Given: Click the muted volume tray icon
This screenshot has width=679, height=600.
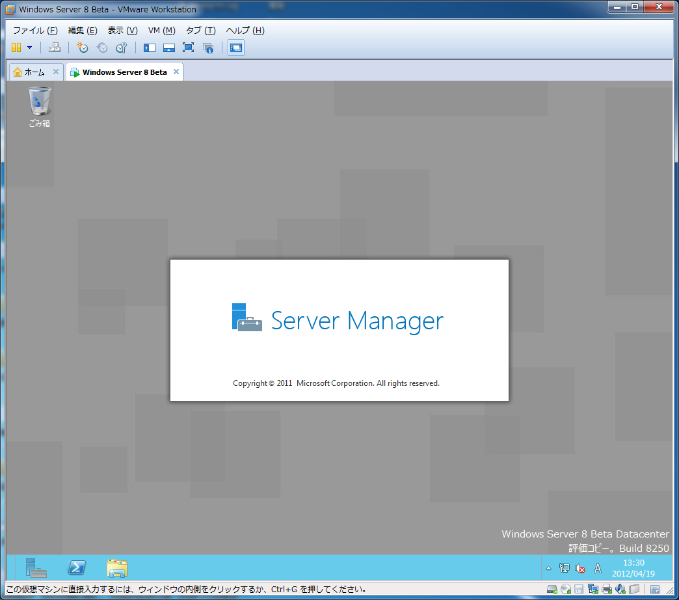Looking at the screenshot, I should [580, 568].
